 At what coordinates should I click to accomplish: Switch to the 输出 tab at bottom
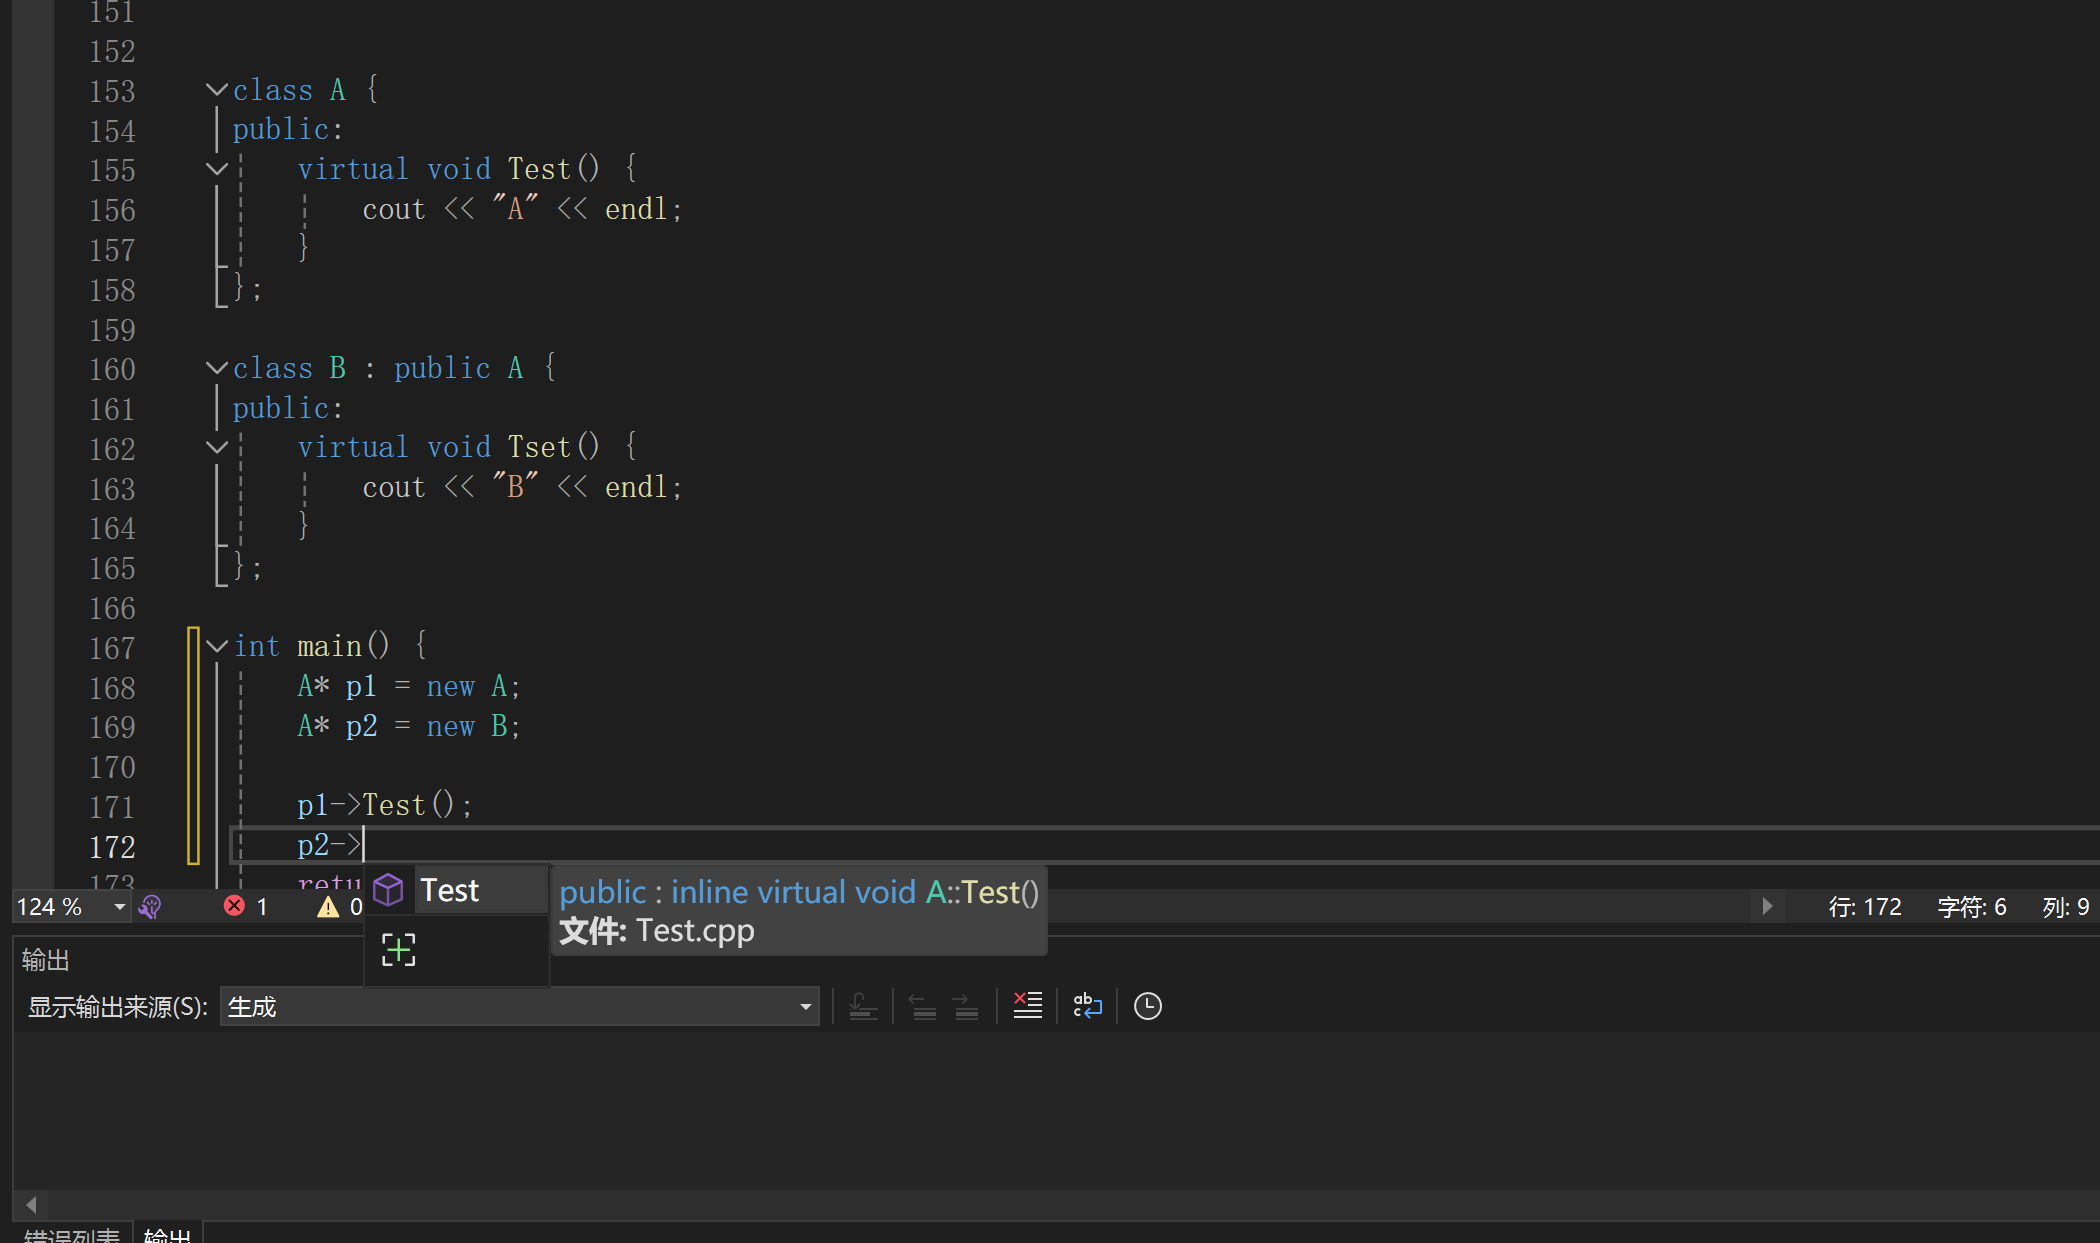pos(167,1235)
